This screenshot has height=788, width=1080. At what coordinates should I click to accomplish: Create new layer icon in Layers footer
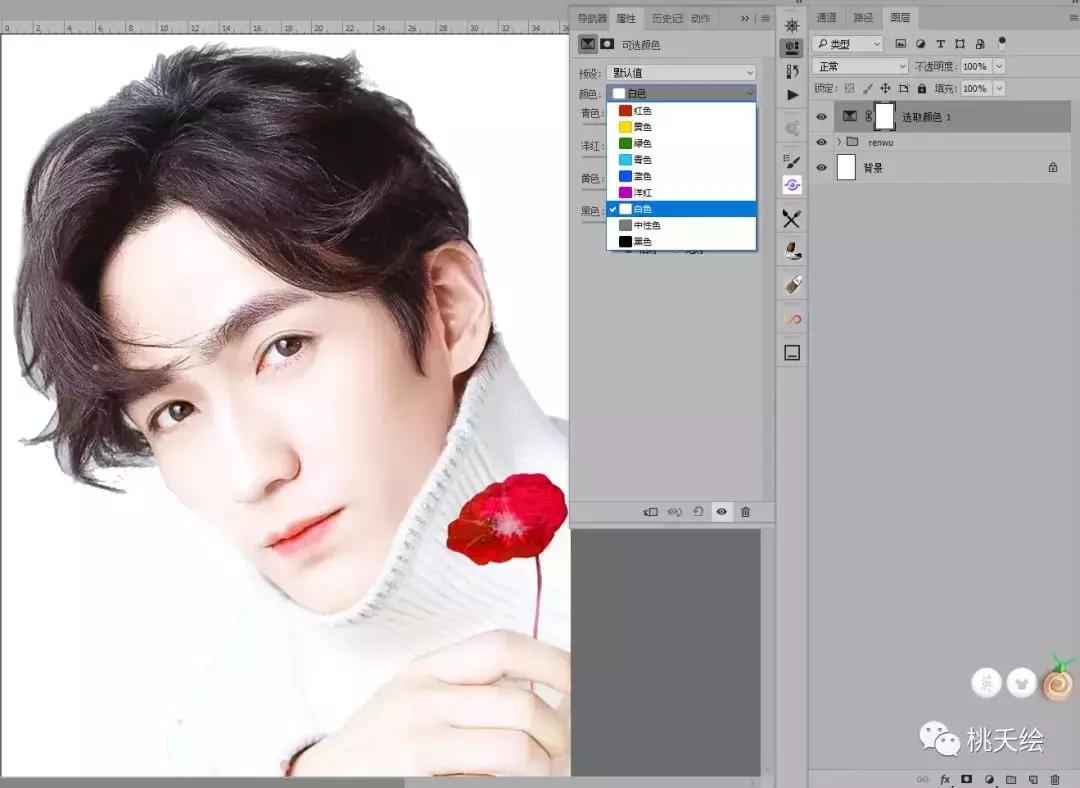1033,780
